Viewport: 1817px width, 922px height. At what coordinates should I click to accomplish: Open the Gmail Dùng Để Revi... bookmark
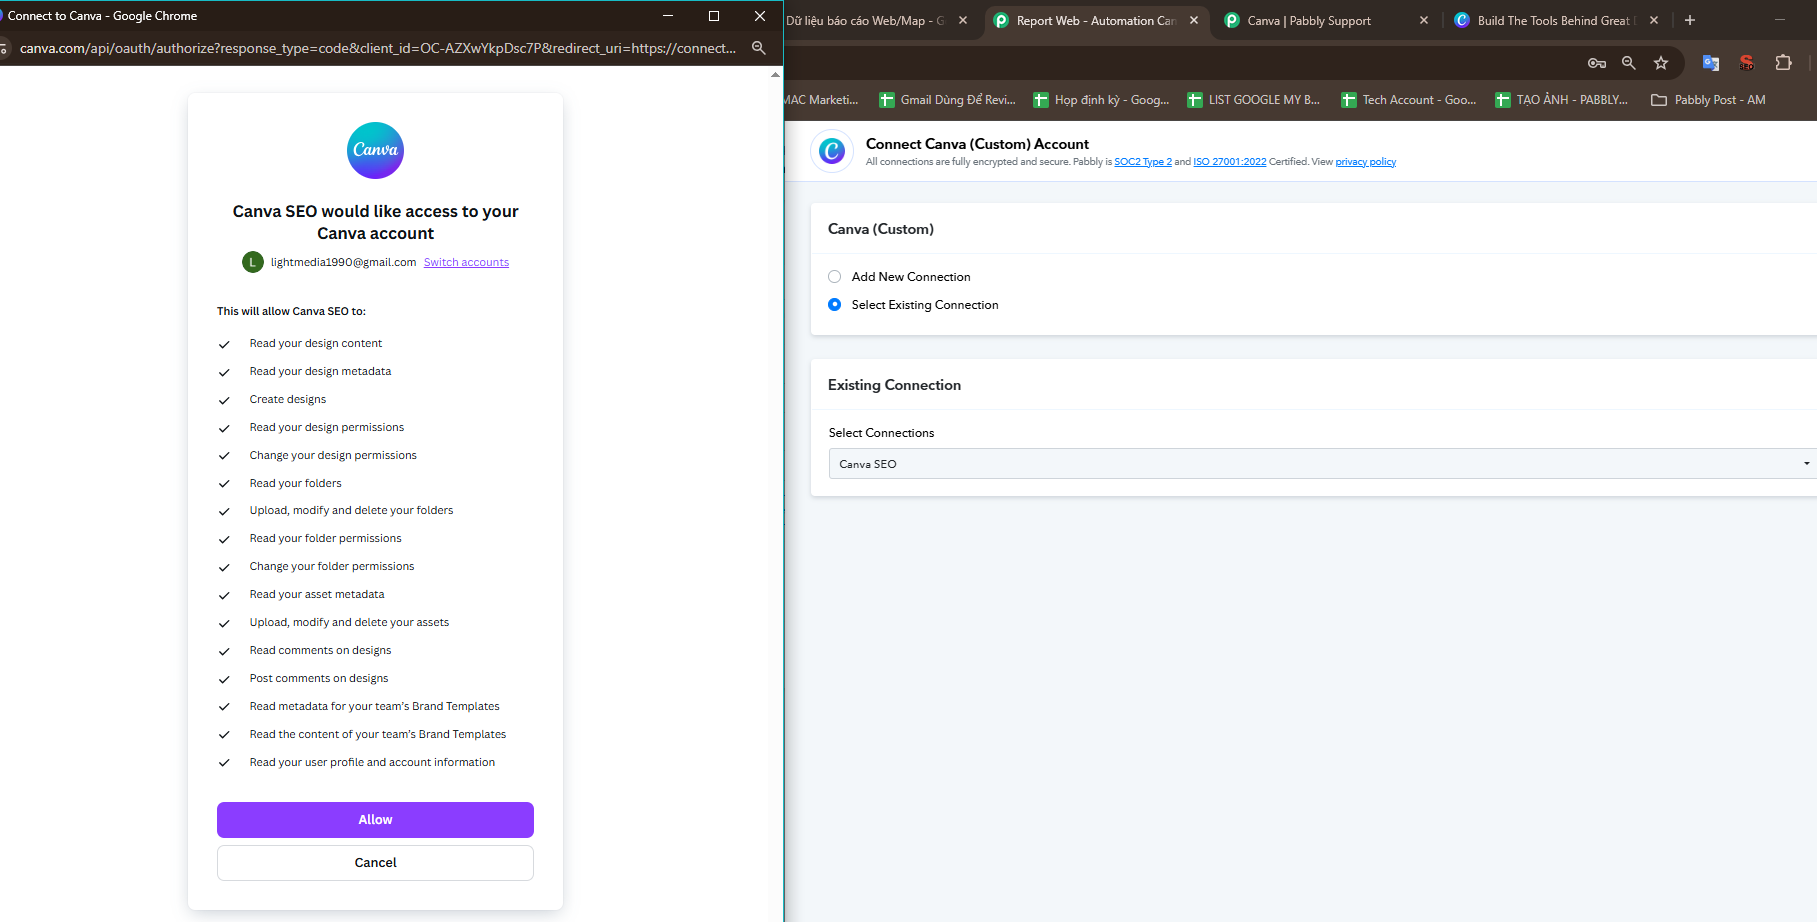(947, 100)
